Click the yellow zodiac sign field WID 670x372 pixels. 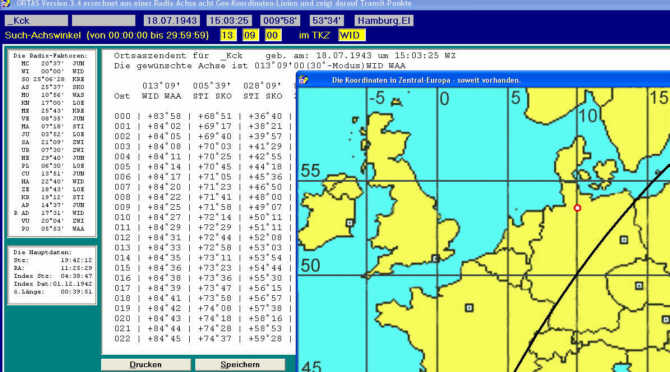pos(352,35)
